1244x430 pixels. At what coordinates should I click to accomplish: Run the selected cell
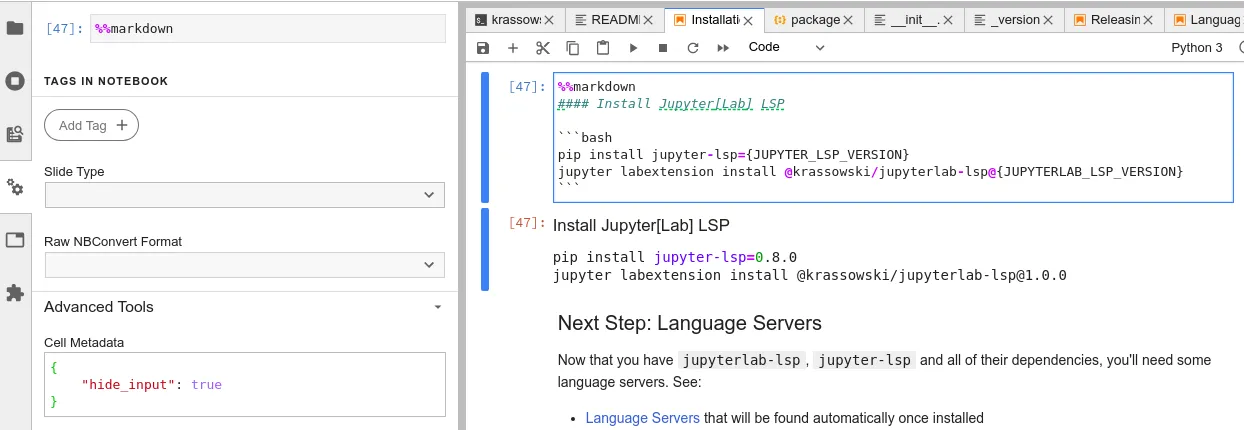(x=633, y=47)
